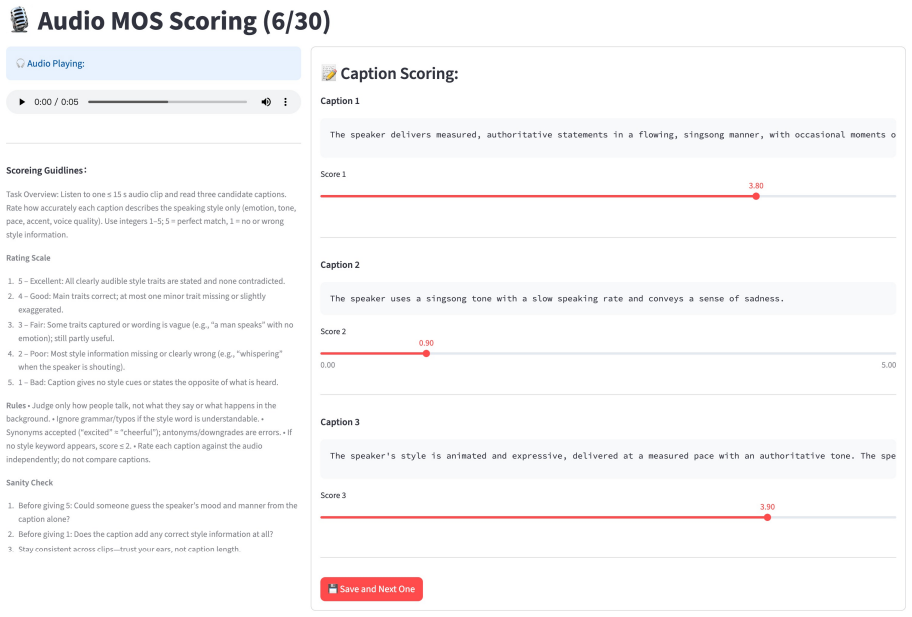
Task: Click the Score 2 slider handle at 0.90
Action: click(x=426, y=354)
